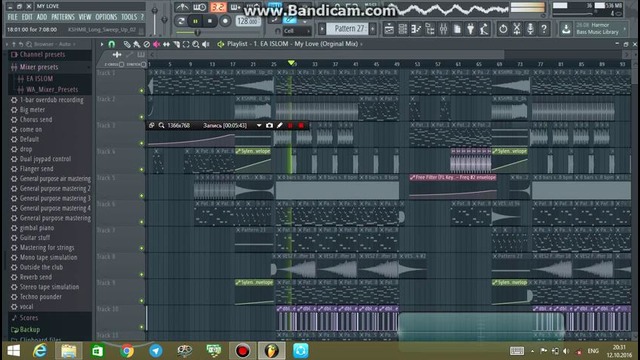Toggle the playlist magnet snap icon
Viewport: 640px width, 360px height.
111,44
